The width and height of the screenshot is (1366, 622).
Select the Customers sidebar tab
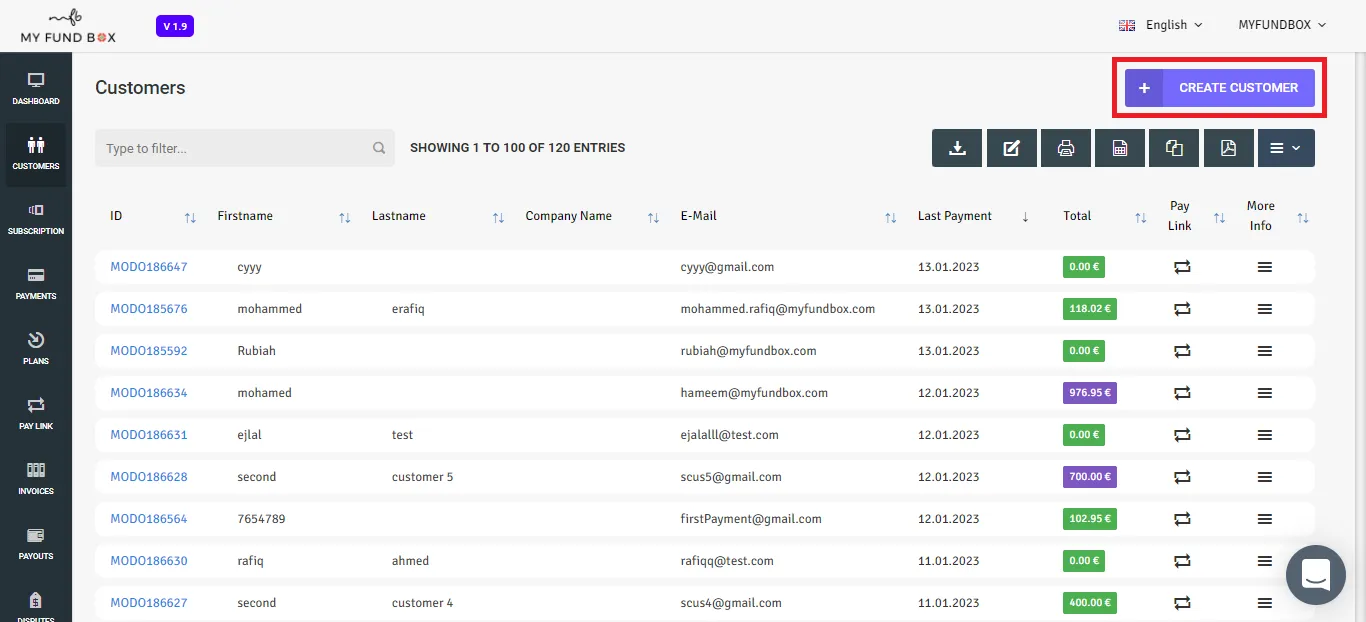tap(36, 154)
